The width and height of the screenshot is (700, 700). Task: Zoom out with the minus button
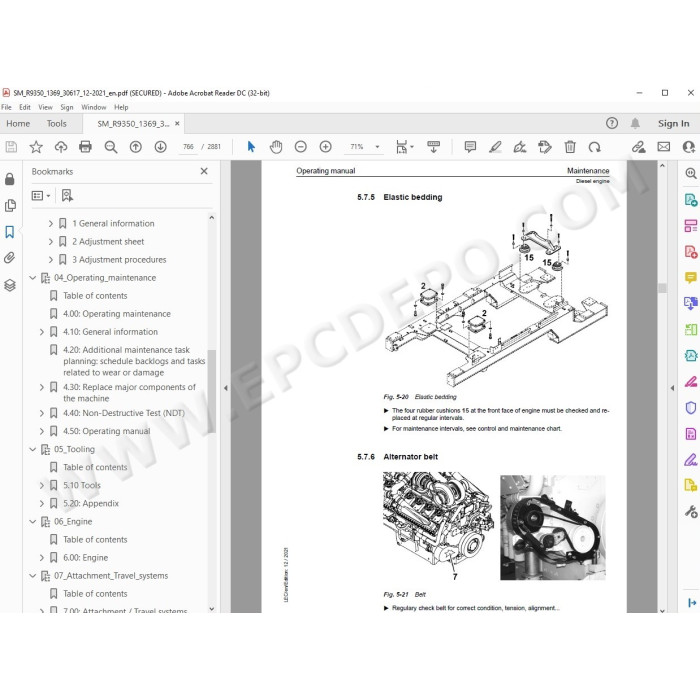coord(301,146)
